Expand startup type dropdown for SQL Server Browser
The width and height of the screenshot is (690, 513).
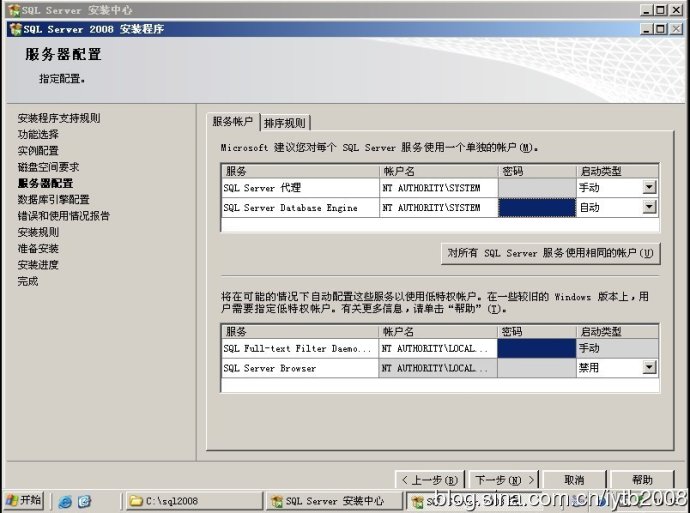tap(649, 368)
